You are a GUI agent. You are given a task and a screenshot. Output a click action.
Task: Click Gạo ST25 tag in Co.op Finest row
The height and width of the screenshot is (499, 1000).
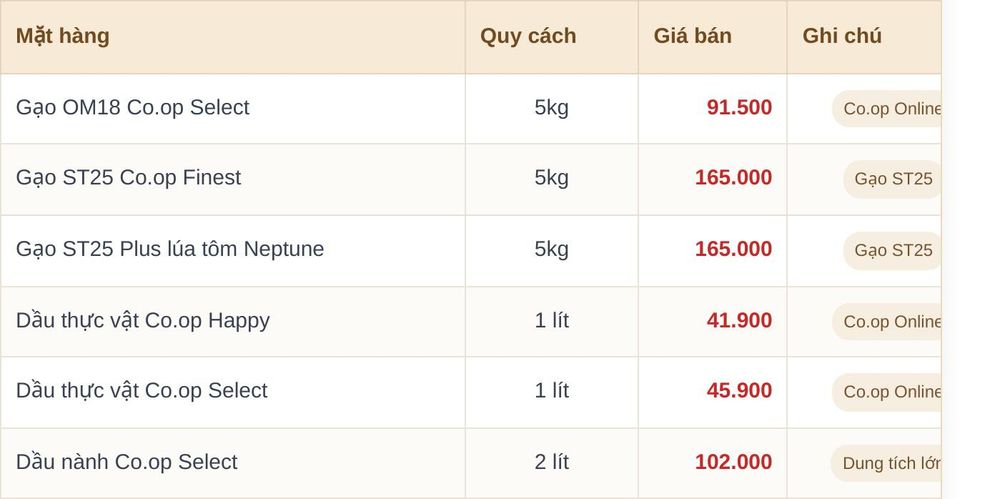(893, 179)
